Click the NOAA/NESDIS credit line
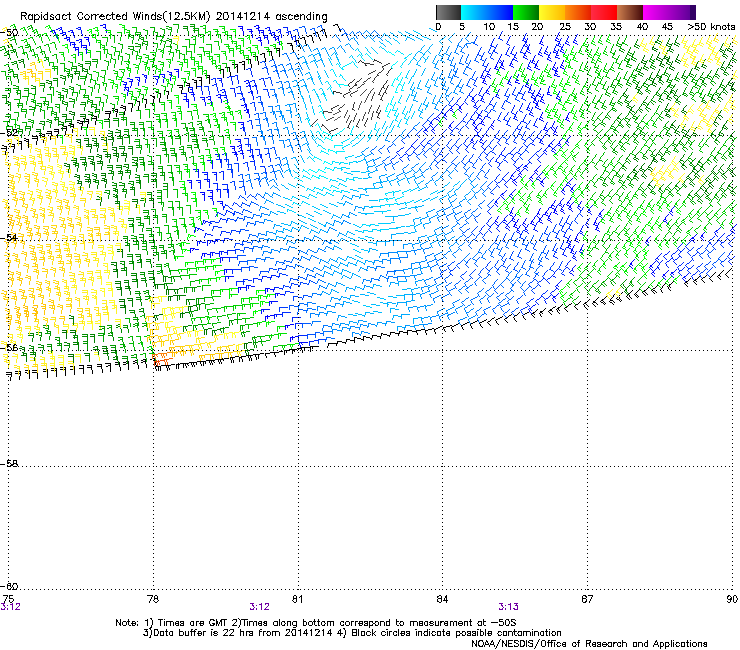This screenshot has width=740, height=650. pyautogui.click(x=589, y=644)
